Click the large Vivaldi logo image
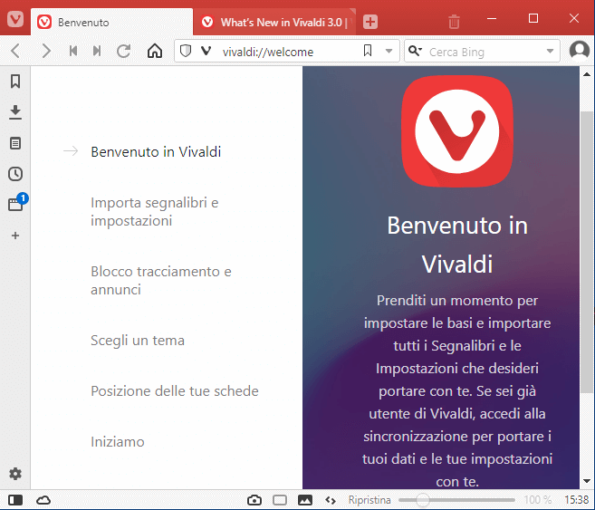This screenshot has height=510, width=595. click(x=457, y=131)
